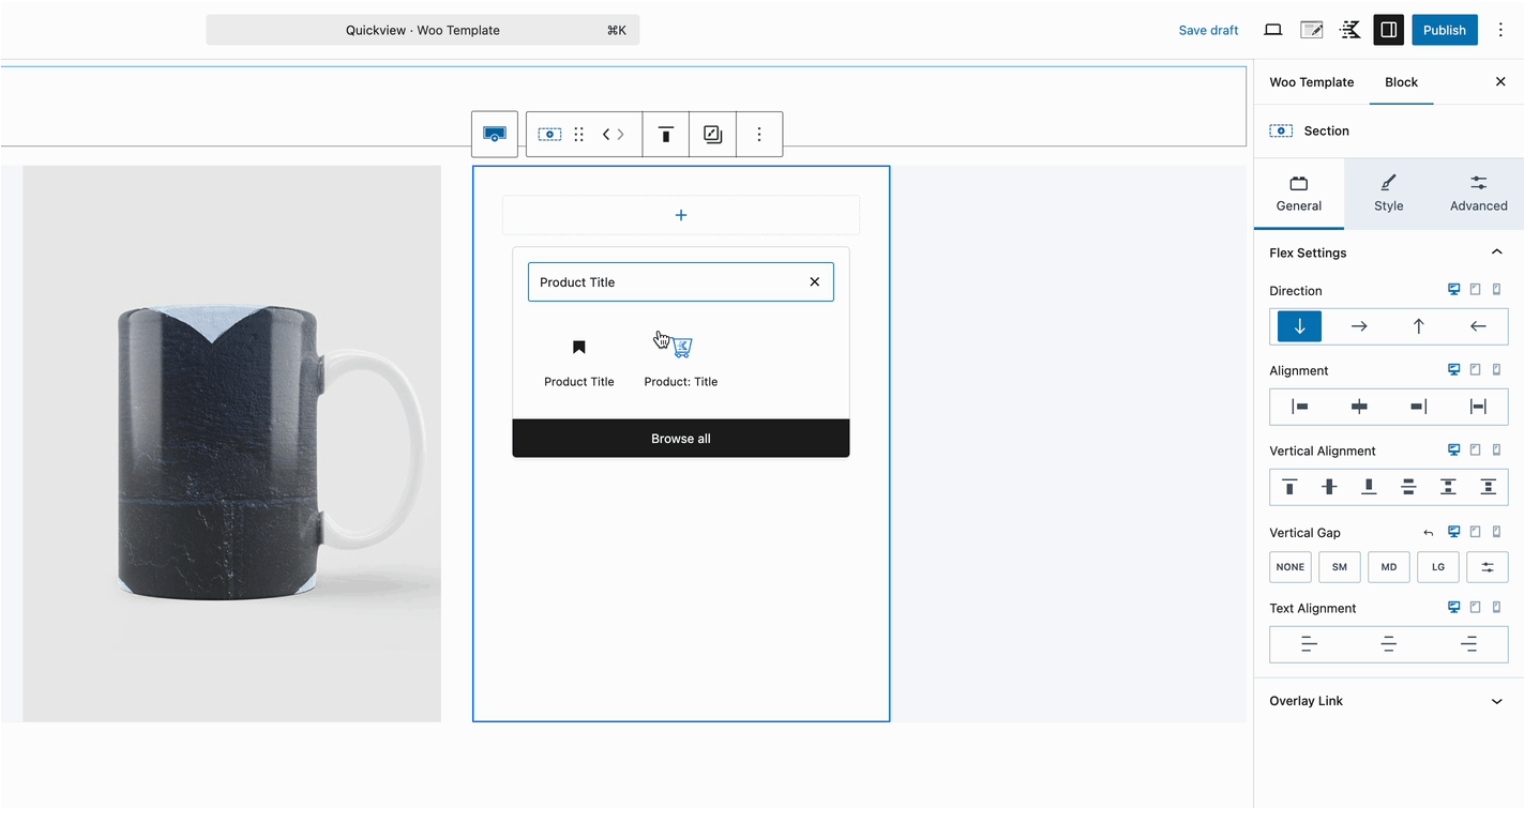Viewport: 1528px width, 814px height.
Task: Switch to the Style tab
Action: coord(1388,193)
